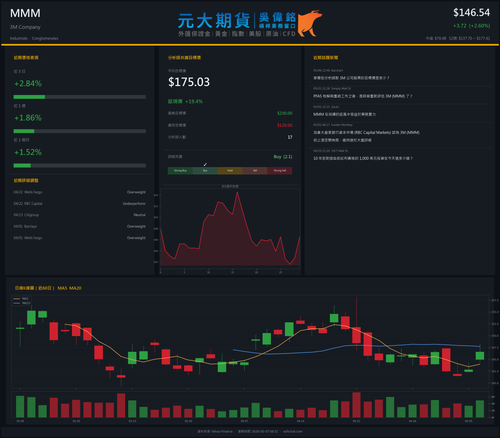Click the 元大期貨 brand logo text
This screenshot has height=438, width=500.
214,21
